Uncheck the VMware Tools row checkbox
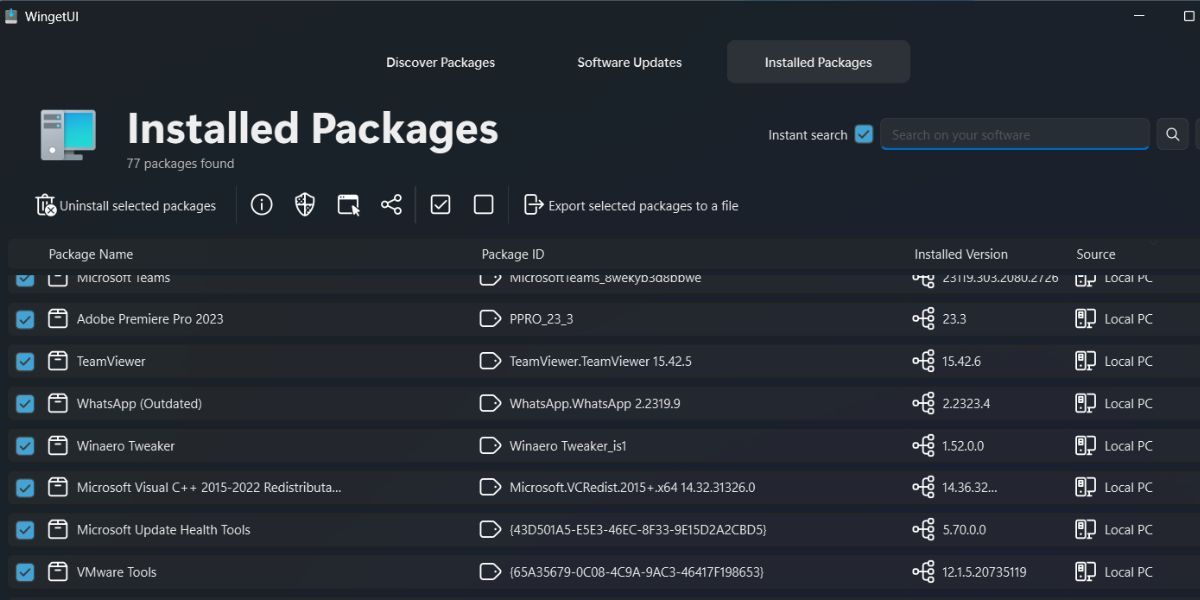1200x600 pixels. click(x=25, y=572)
